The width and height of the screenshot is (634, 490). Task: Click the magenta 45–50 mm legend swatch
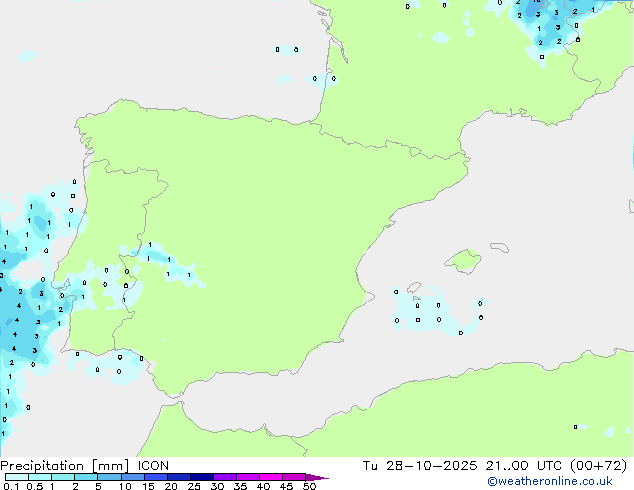click(x=293, y=478)
